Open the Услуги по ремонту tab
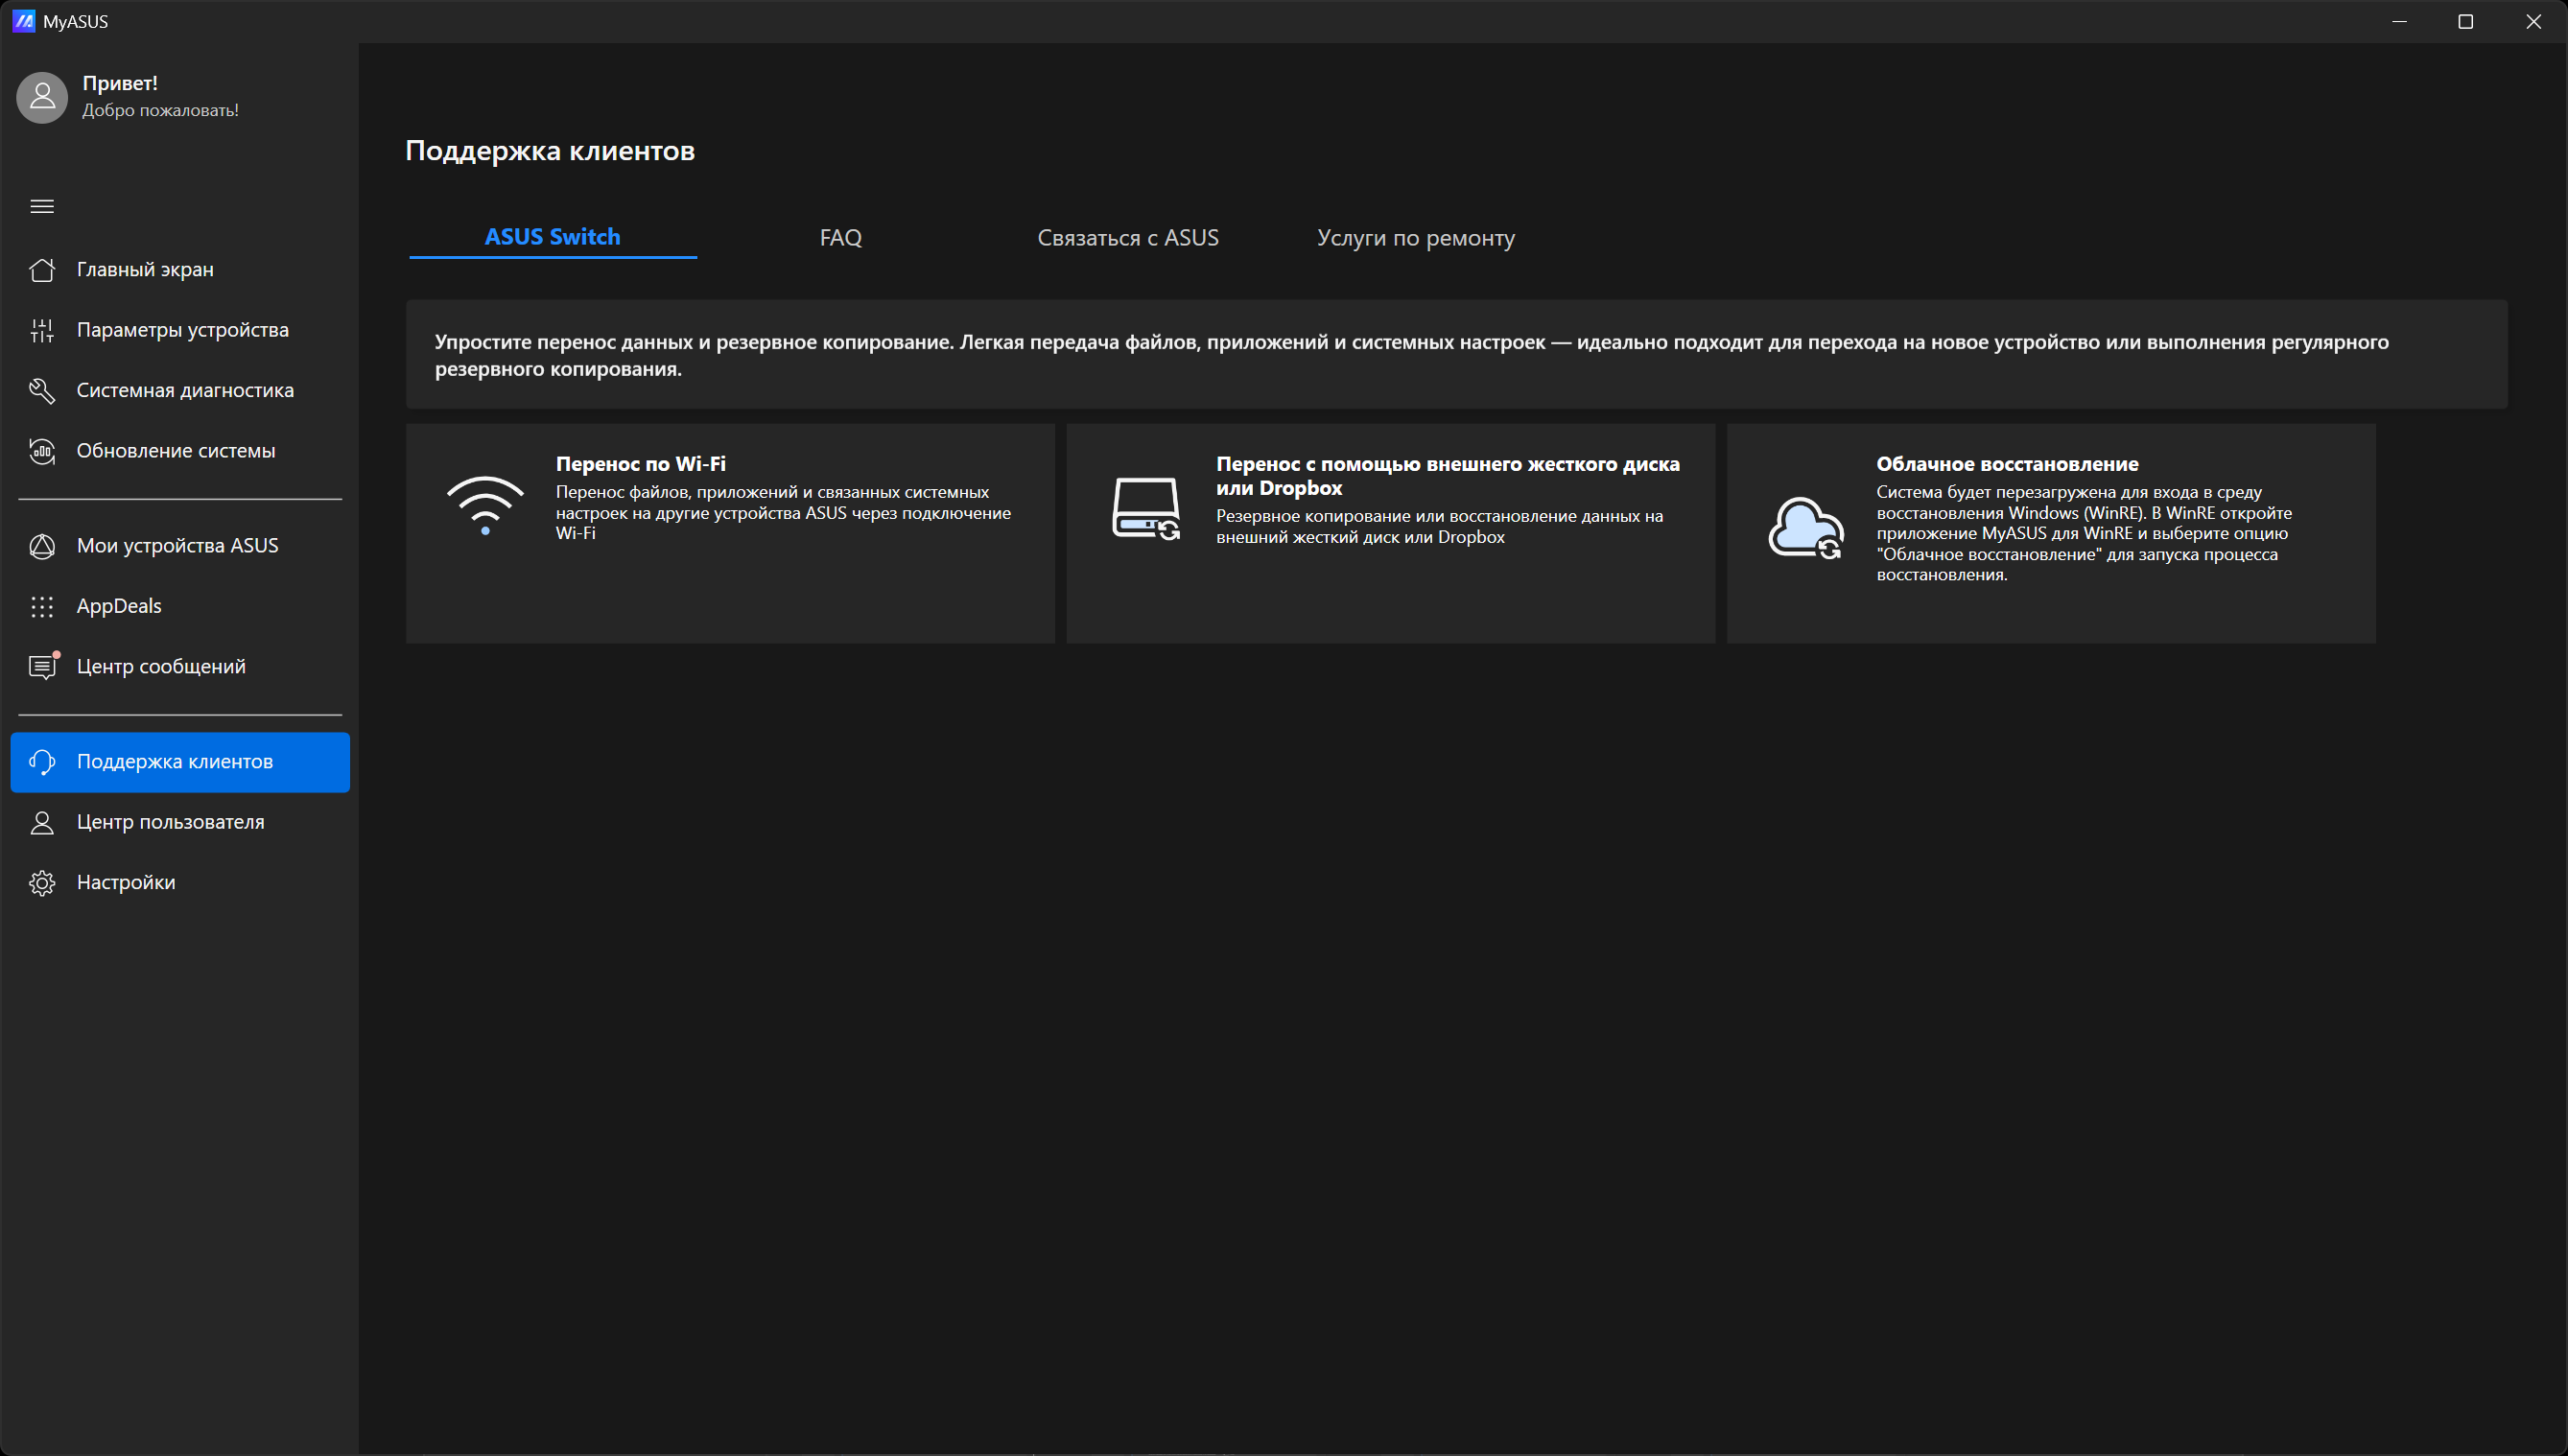Screen dimensions: 2568x1456 point(1416,238)
